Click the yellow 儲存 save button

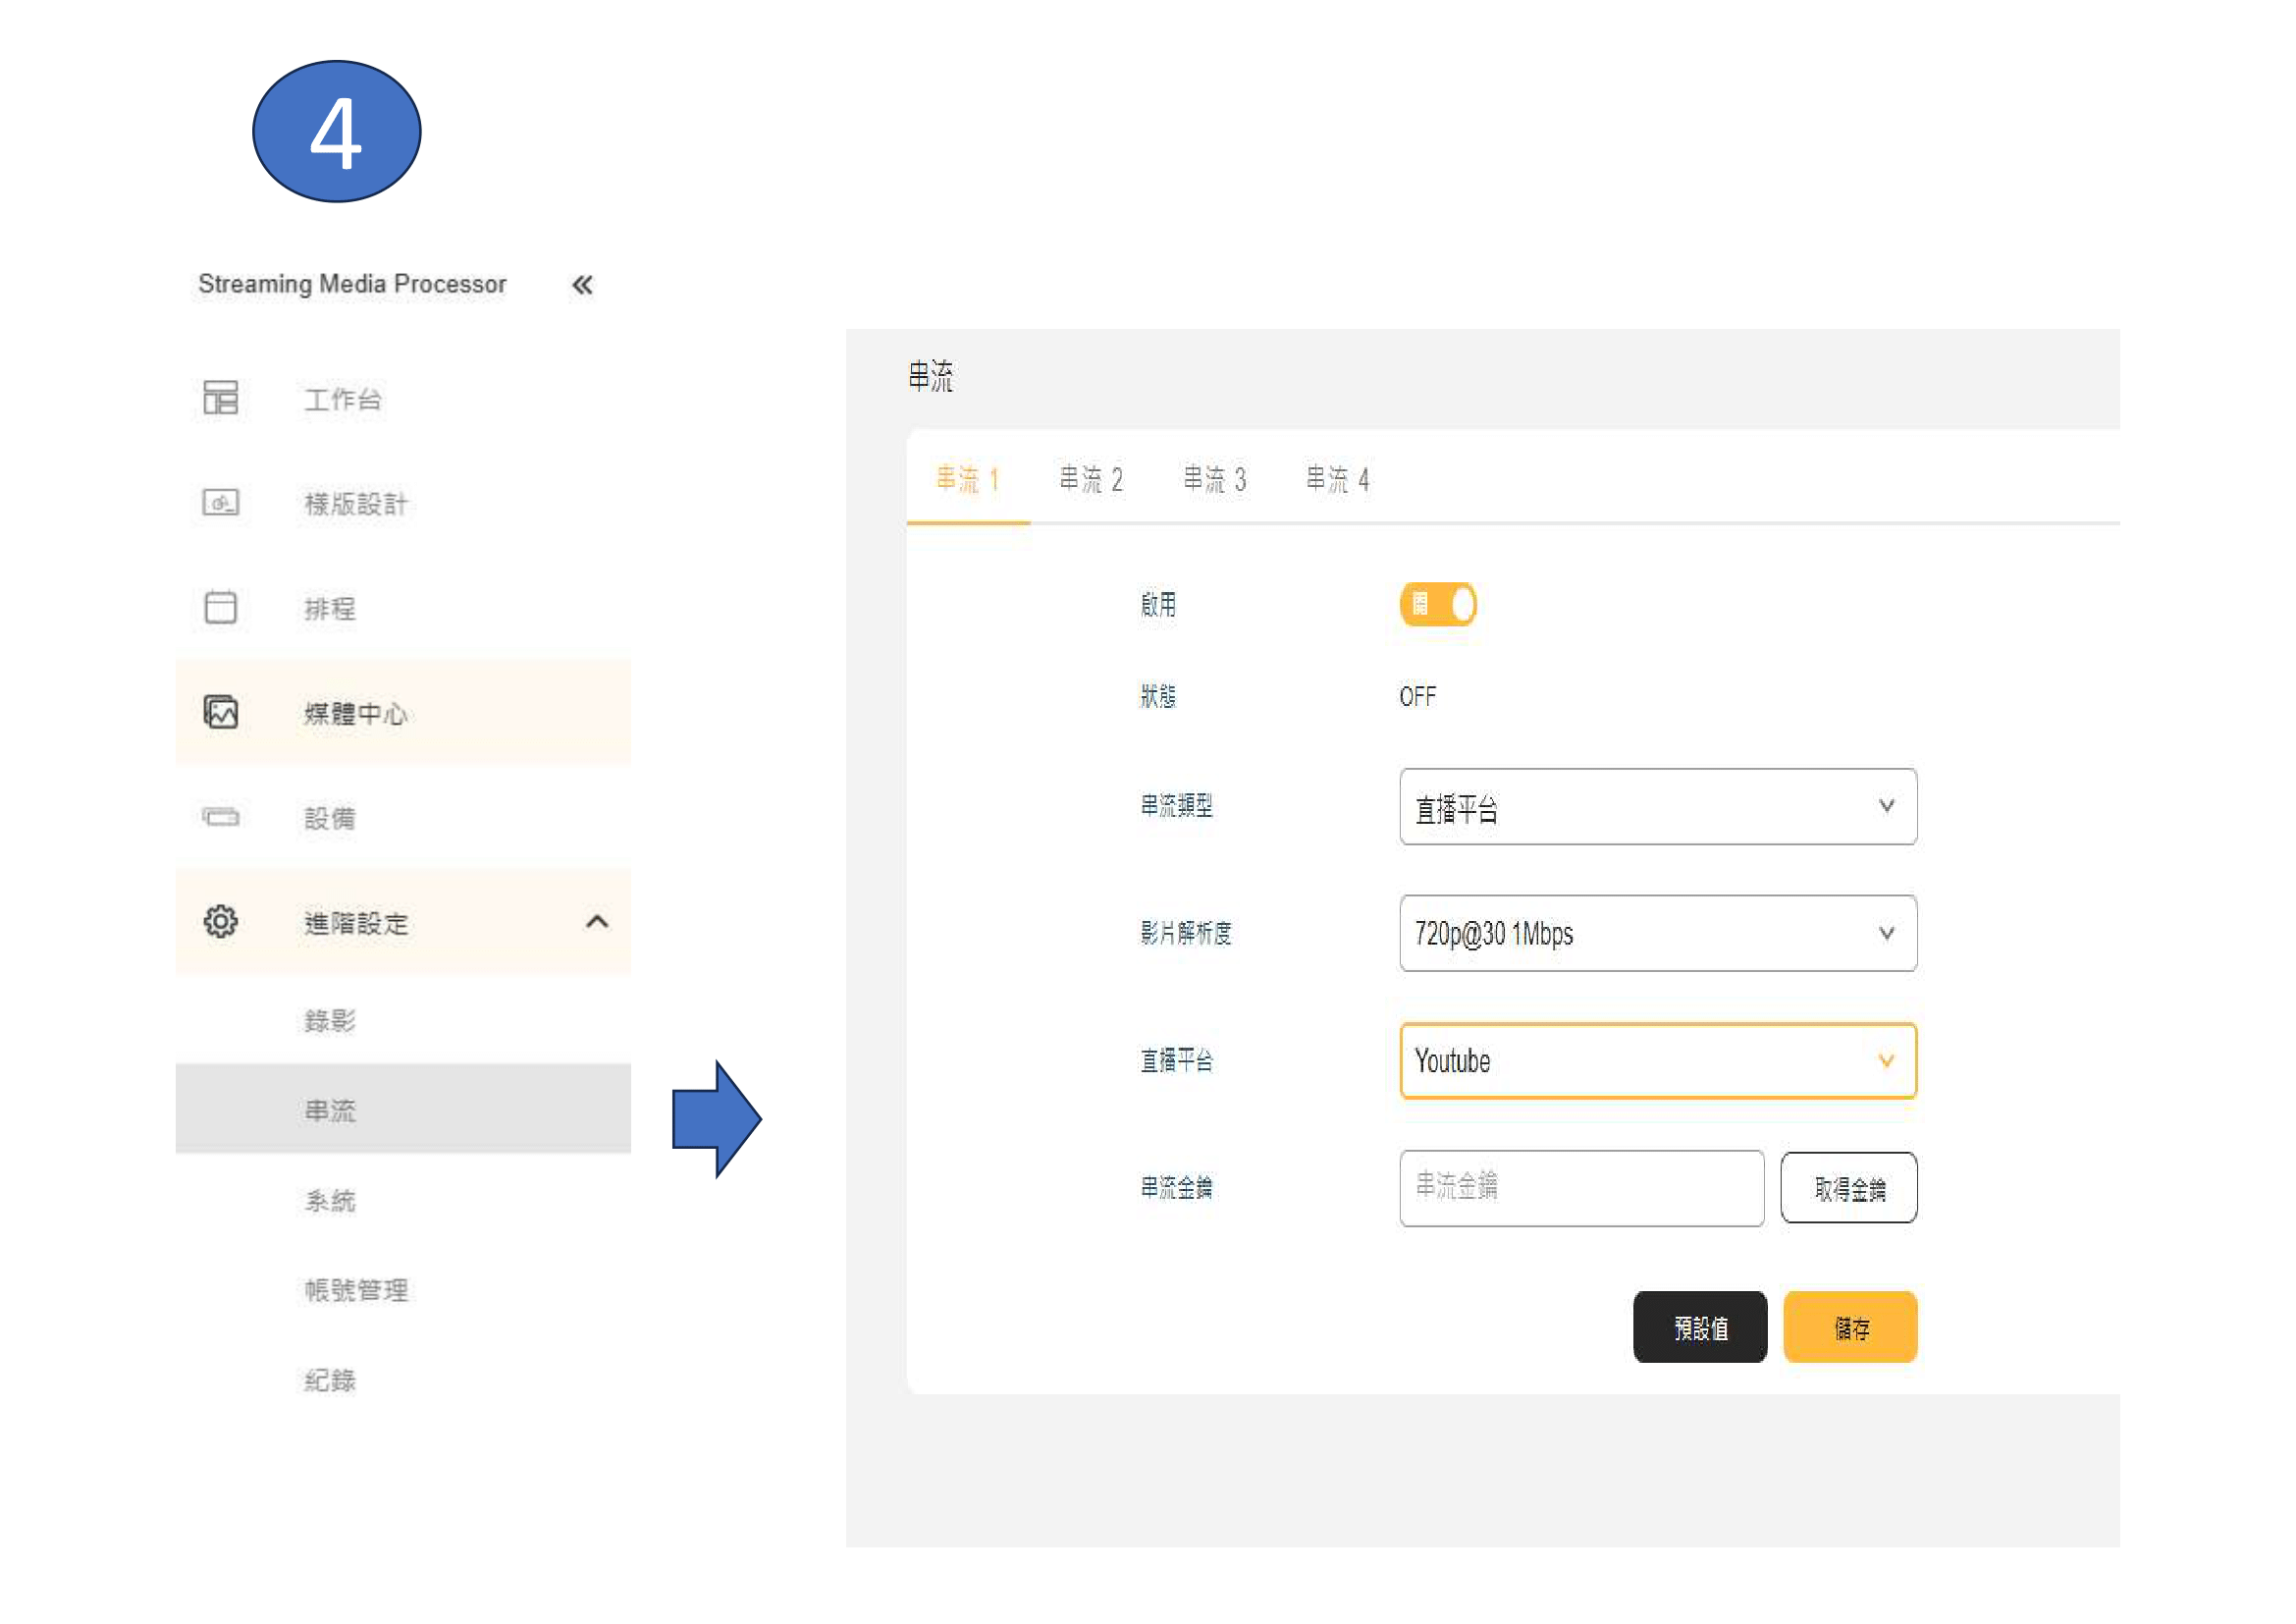[1849, 1327]
